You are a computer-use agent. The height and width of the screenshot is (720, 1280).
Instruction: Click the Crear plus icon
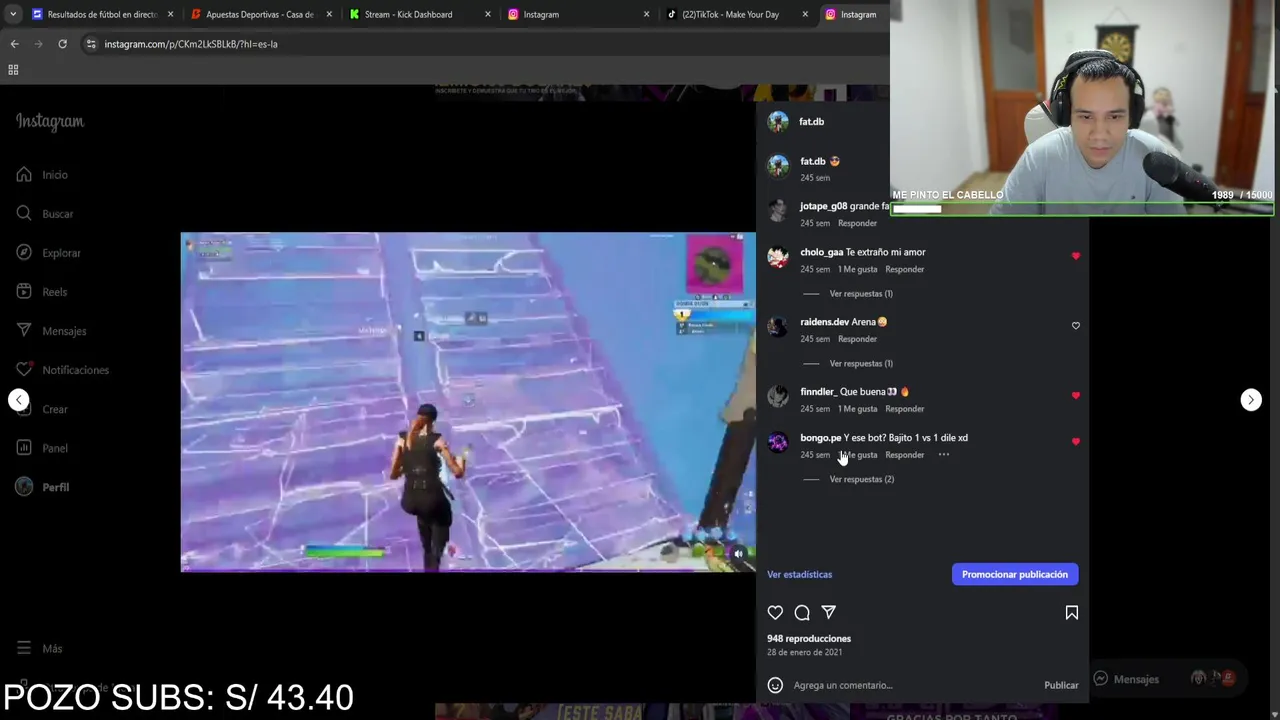click(x=24, y=409)
